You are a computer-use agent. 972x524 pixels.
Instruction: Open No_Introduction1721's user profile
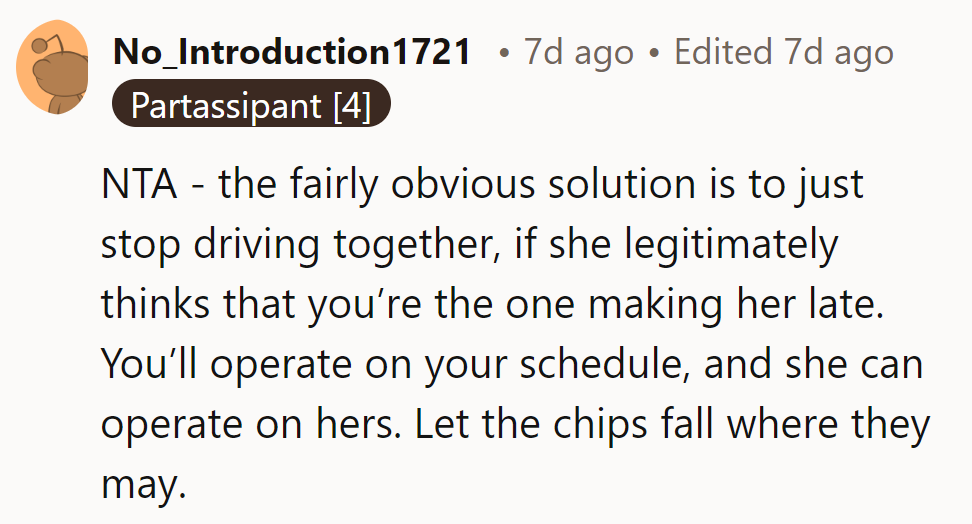point(292,53)
